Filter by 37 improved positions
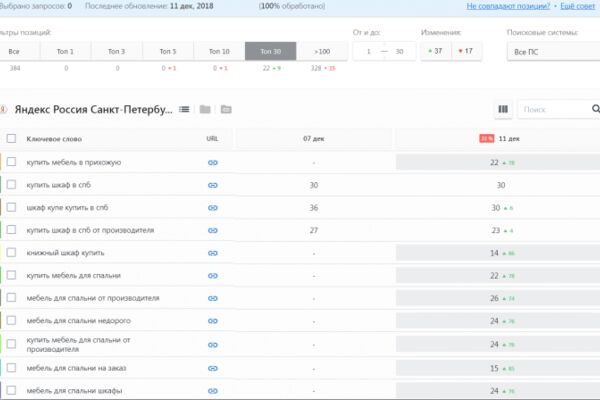This screenshot has width=600, height=400. (435, 51)
